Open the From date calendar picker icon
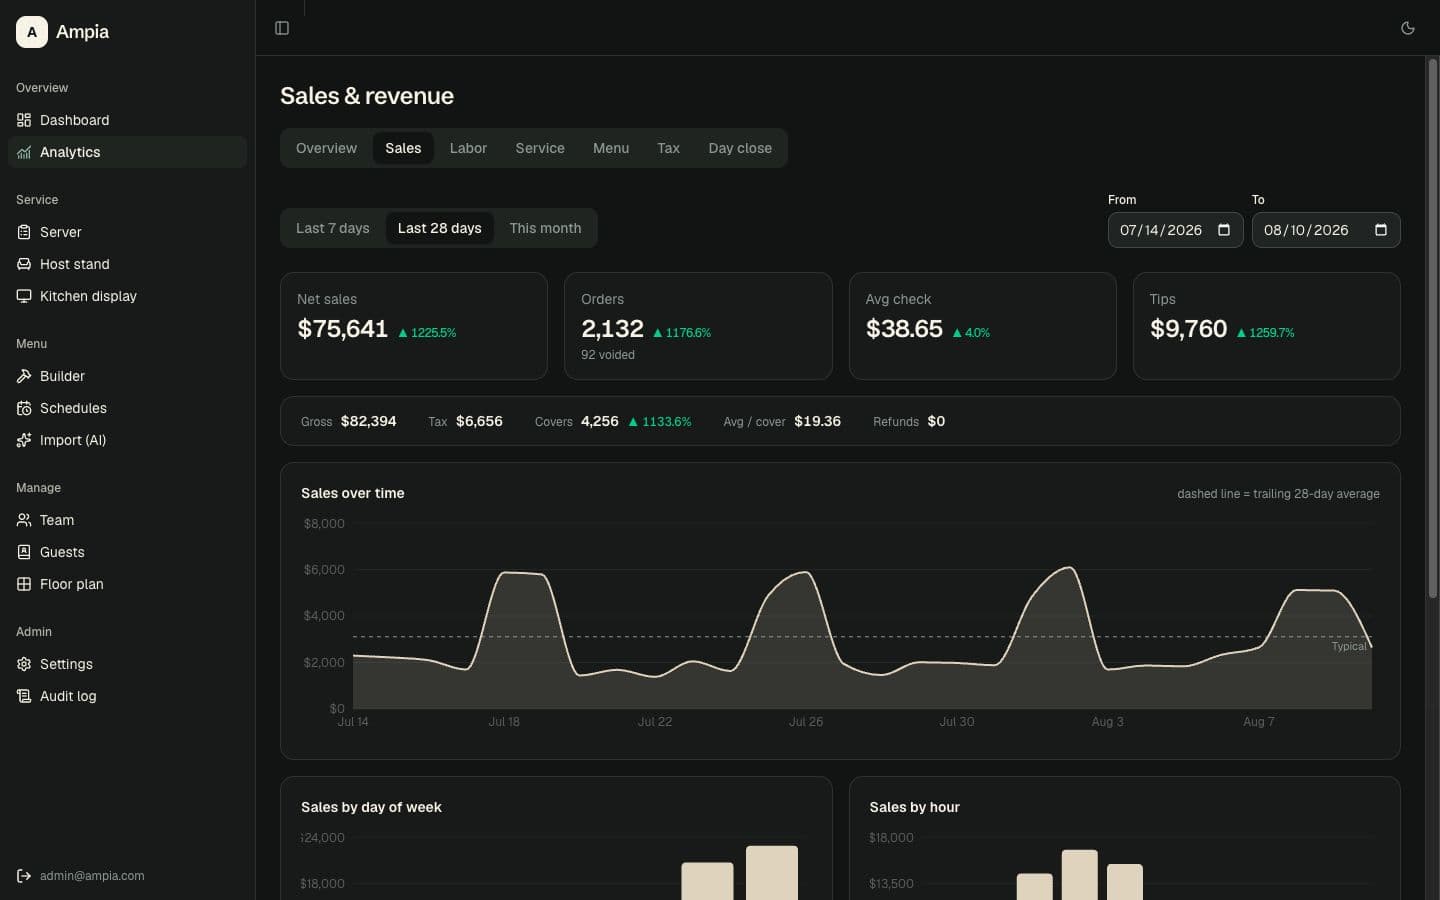 [1224, 230]
